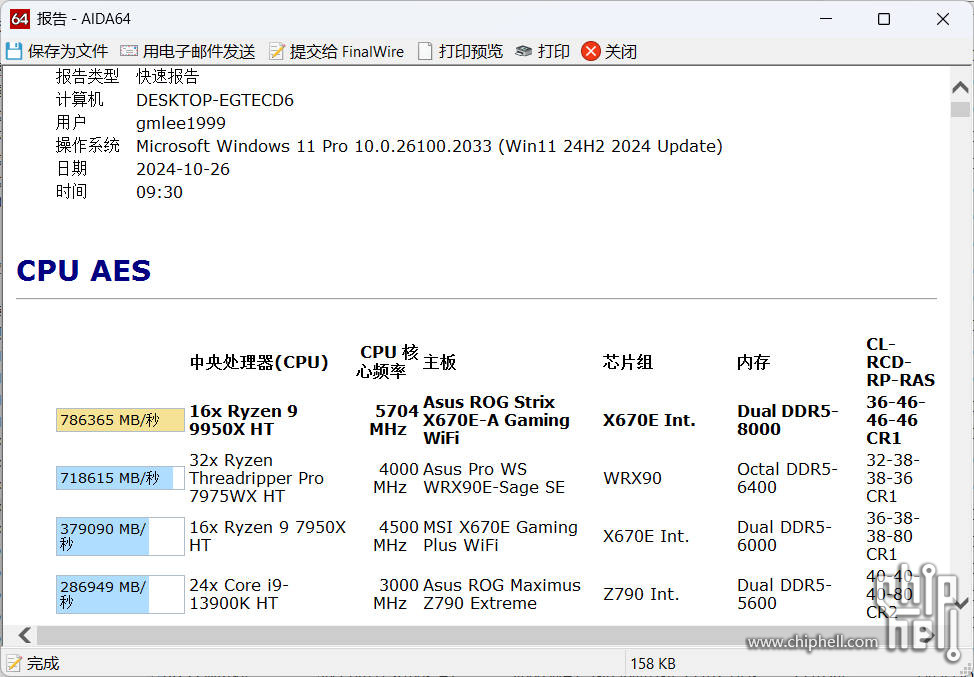Click the 16x Ryzen 9 7950X HT cell
The width and height of the screenshot is (974, 677).
(x=268, y=536)
